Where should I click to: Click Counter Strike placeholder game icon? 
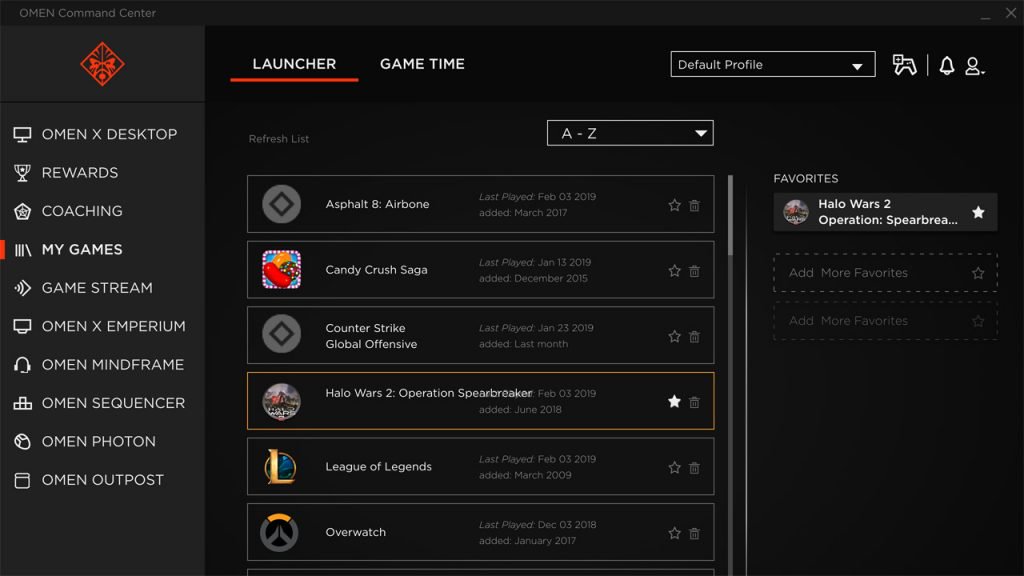281,334
